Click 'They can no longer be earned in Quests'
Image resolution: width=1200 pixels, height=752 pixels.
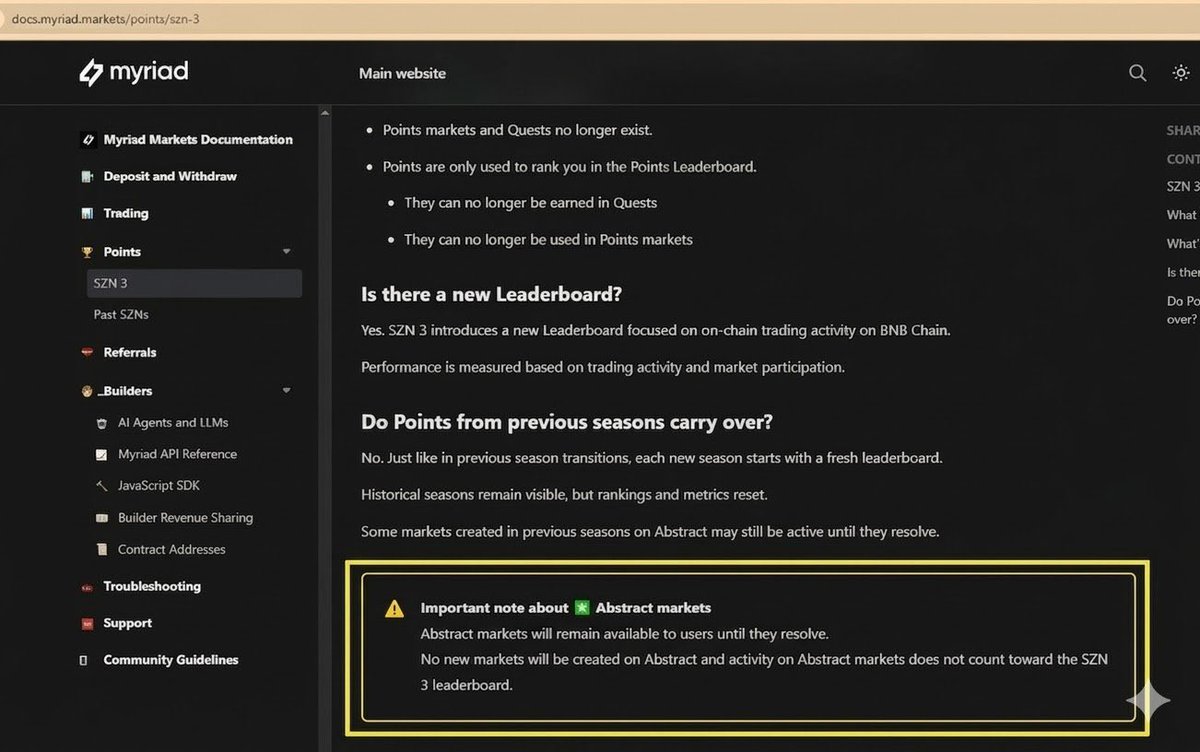(531, 202)
